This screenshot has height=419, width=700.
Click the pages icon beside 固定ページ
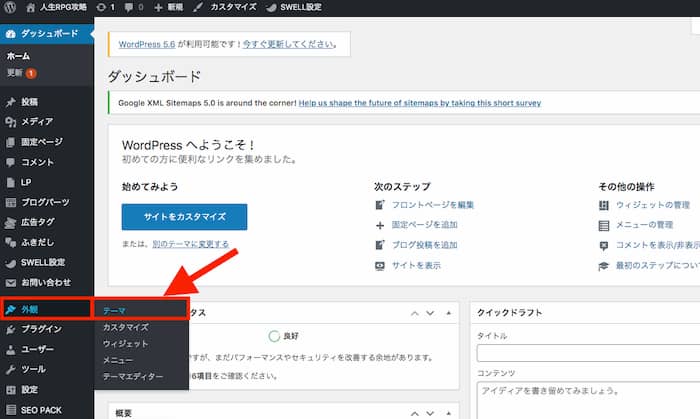point(11,142)
